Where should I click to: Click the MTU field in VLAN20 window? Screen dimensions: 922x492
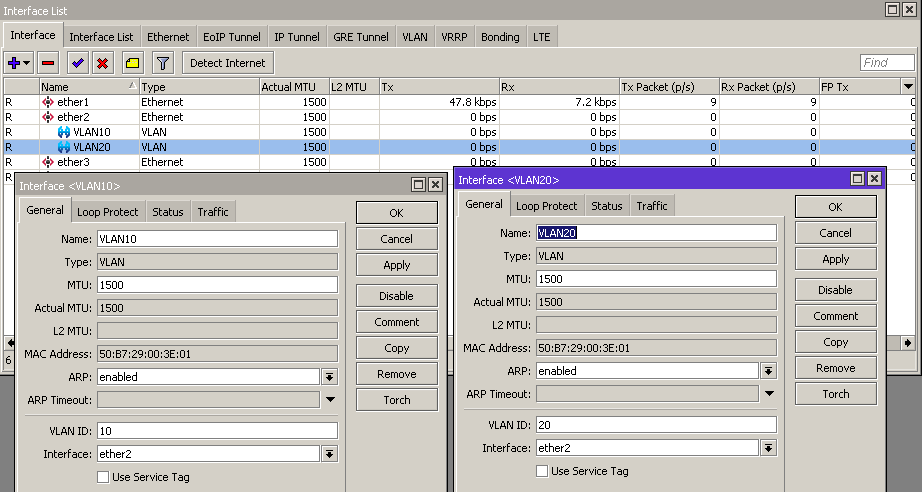656,279
